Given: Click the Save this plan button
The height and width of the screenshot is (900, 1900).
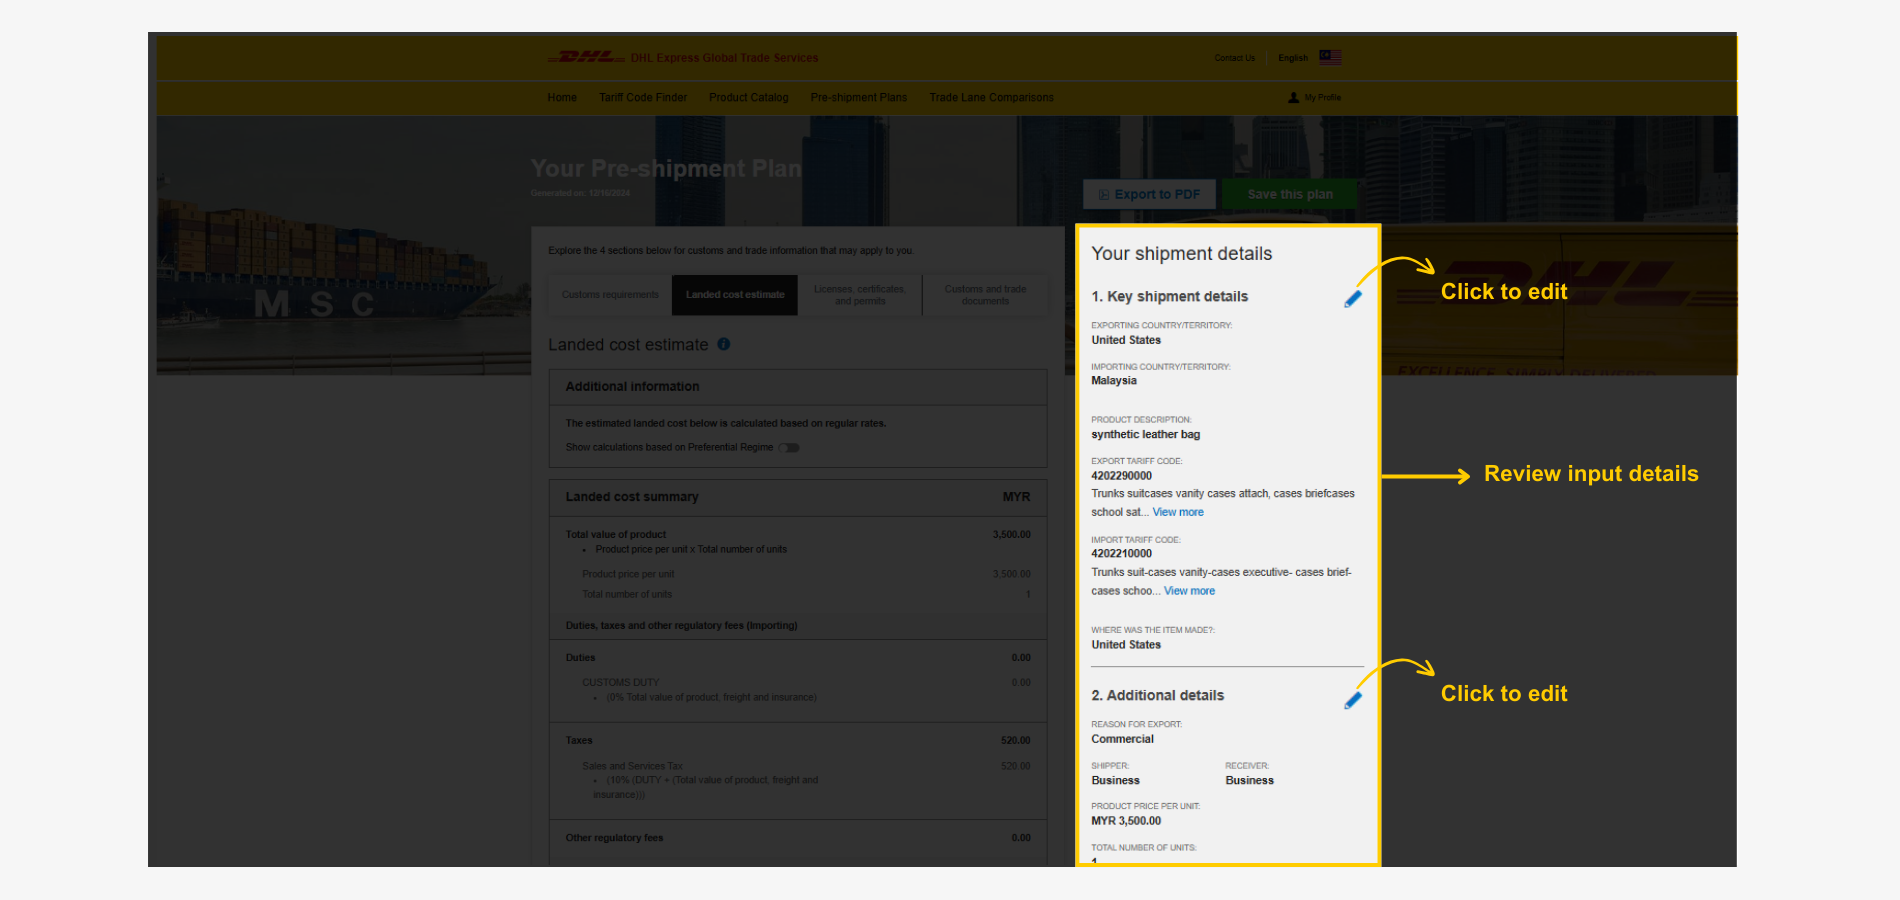Looking at the screenshot, I should click(1290, 194).
